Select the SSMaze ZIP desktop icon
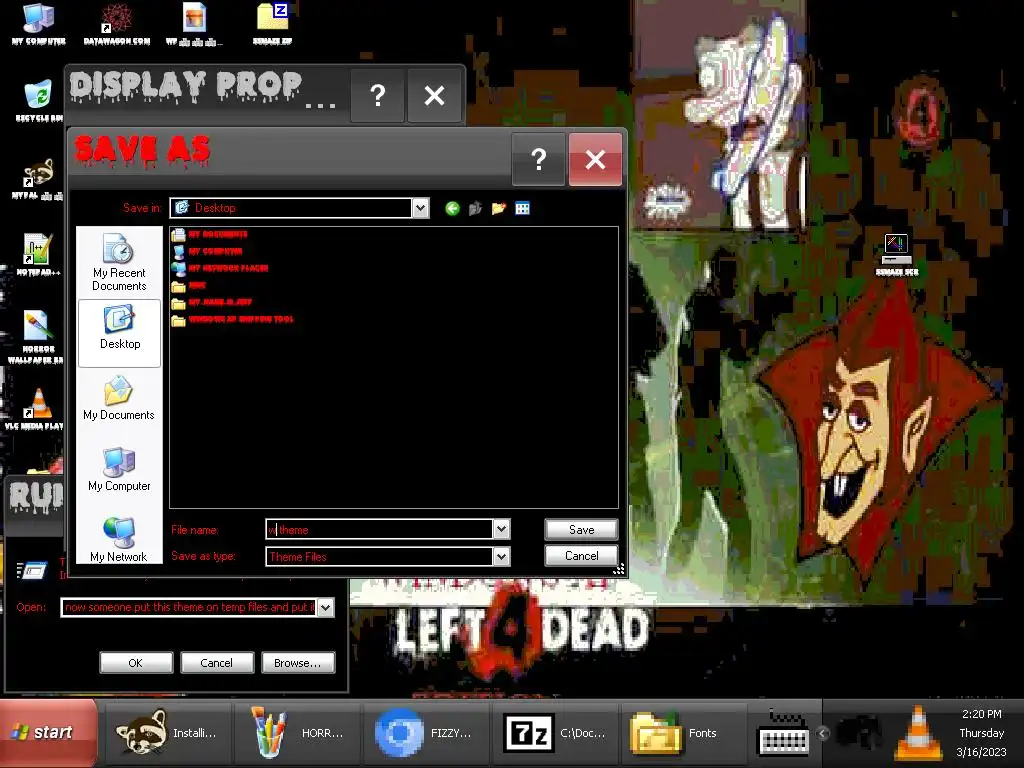 273,25
